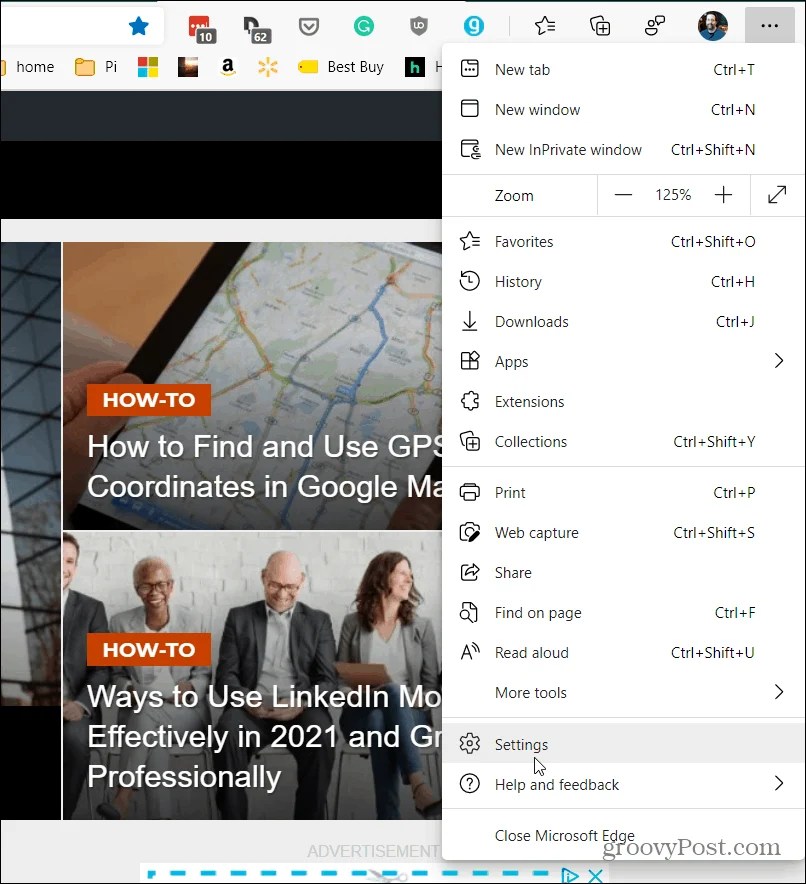Click the uBlock Origin extension icon
The width and height of the screenshot is (806, 884).
click(x=418, y=27)
